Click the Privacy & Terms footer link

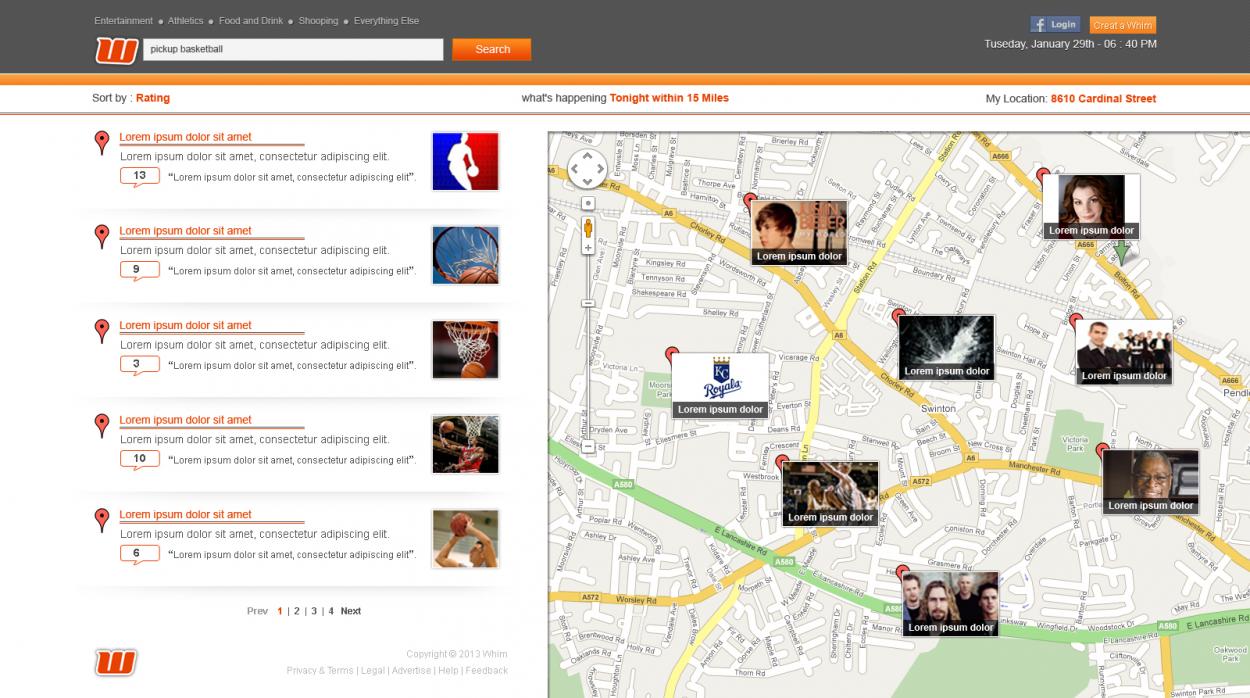pyautogui.click(x=319, y=670)
